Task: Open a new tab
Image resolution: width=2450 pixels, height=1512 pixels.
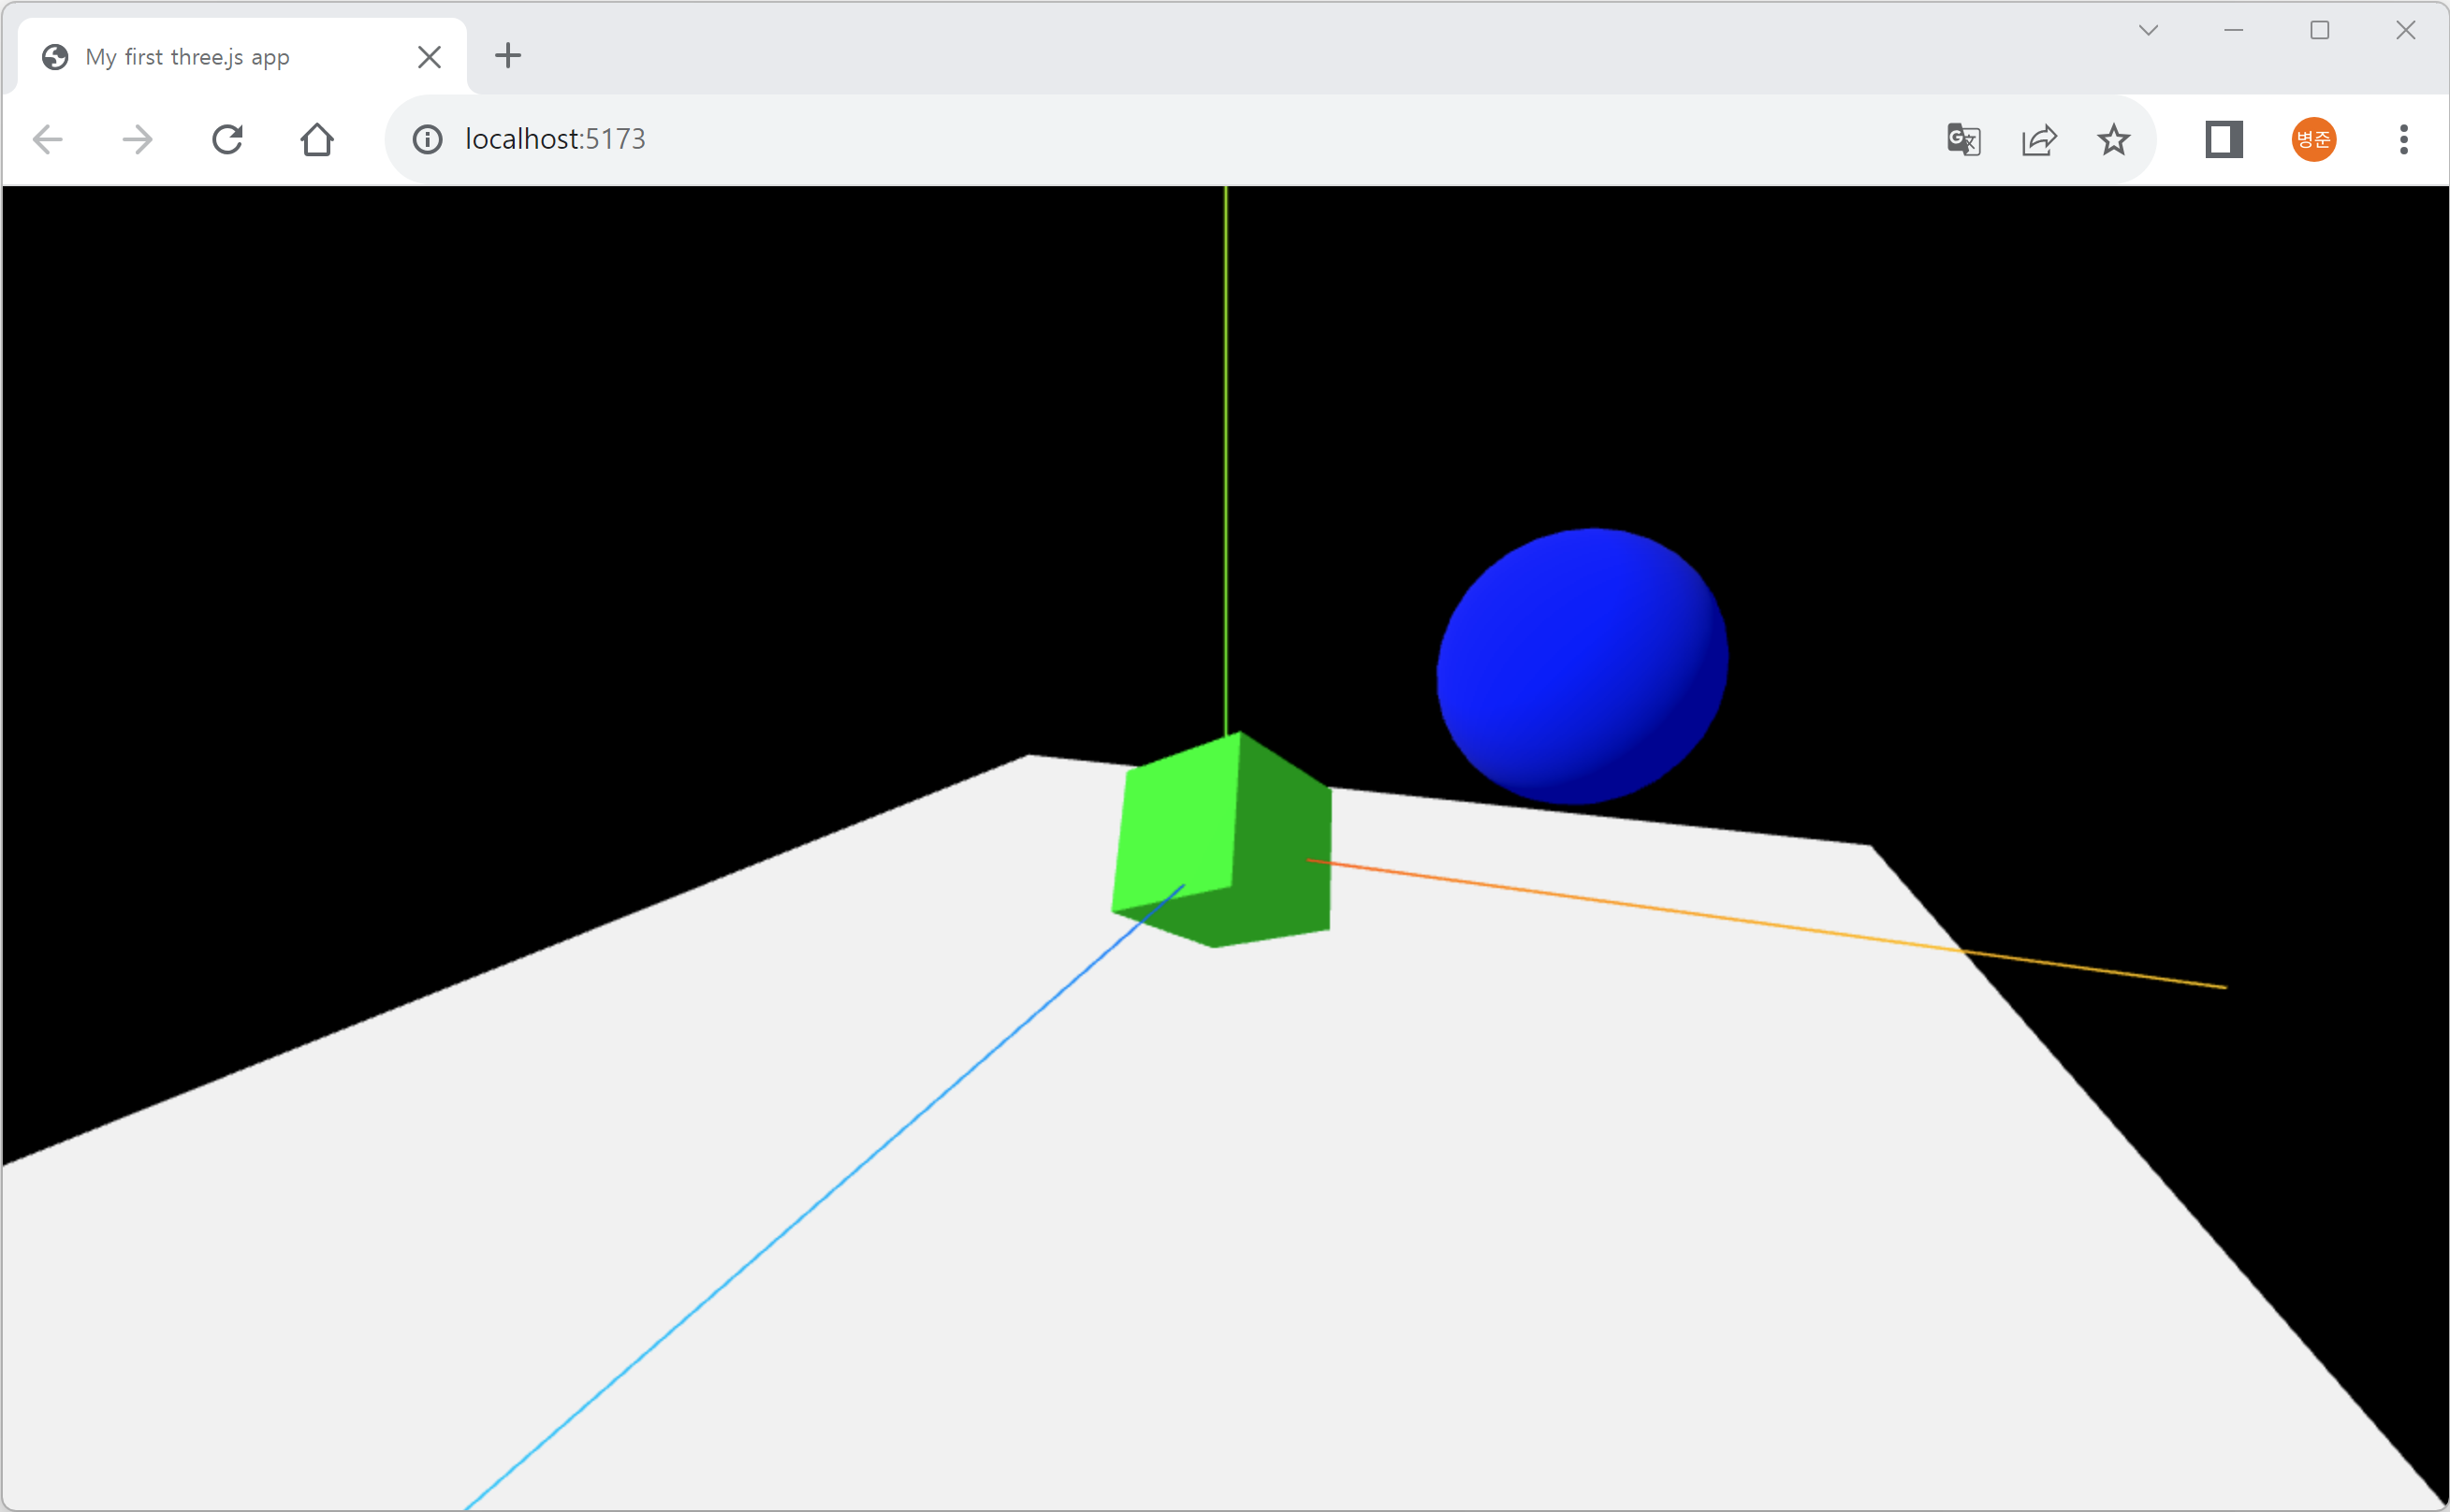Action: coord(508,55)
